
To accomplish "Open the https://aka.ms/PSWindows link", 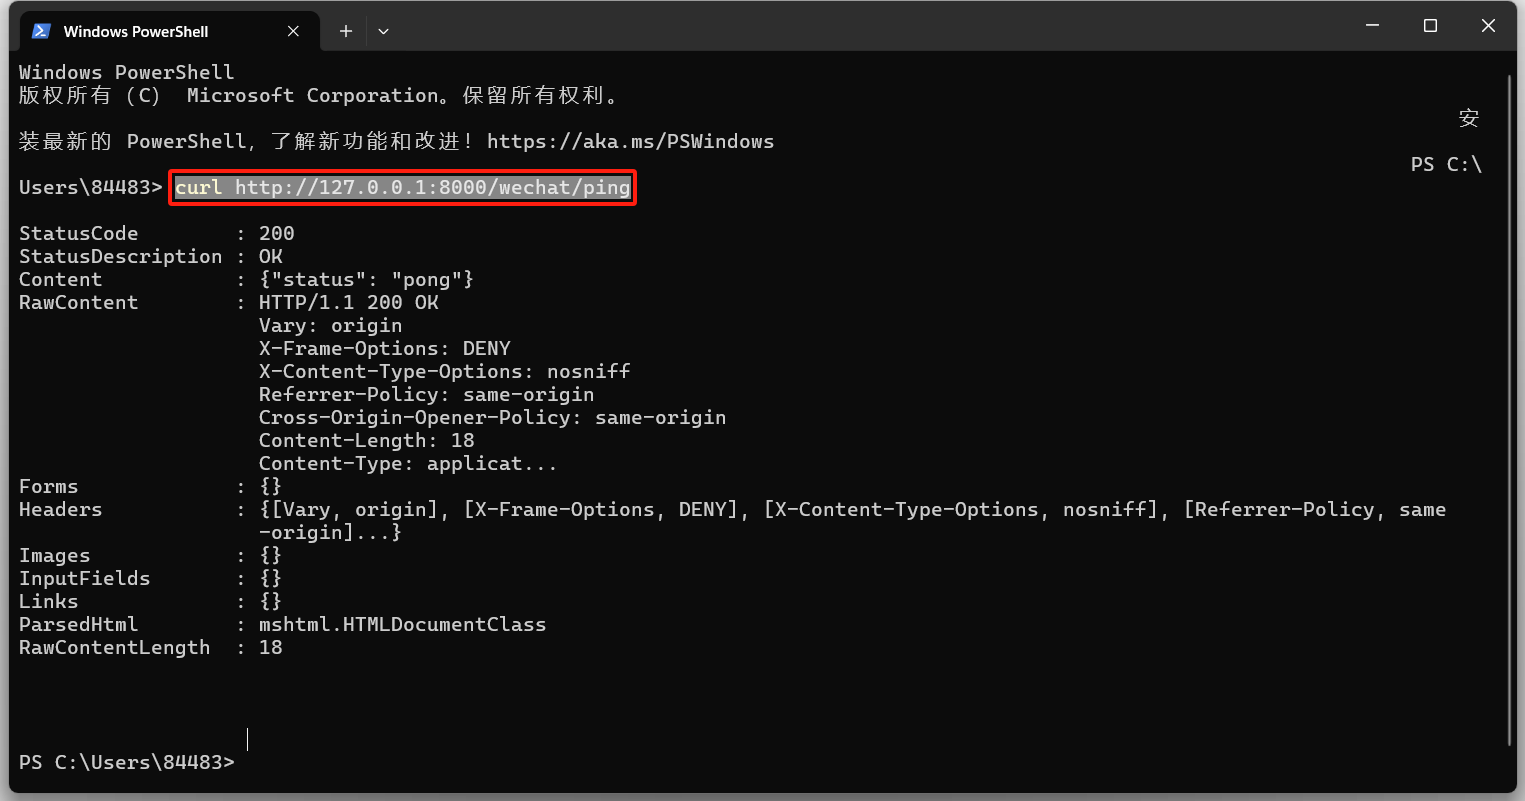I will [630, 142].
